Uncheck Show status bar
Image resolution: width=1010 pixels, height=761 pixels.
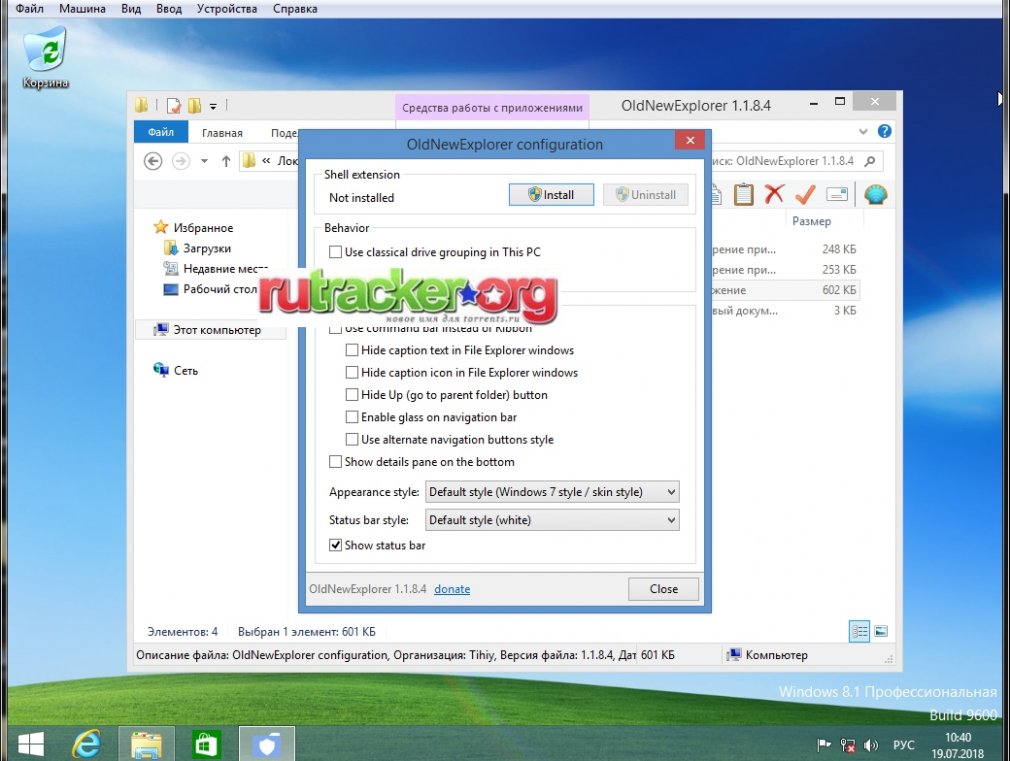[377, 545]
